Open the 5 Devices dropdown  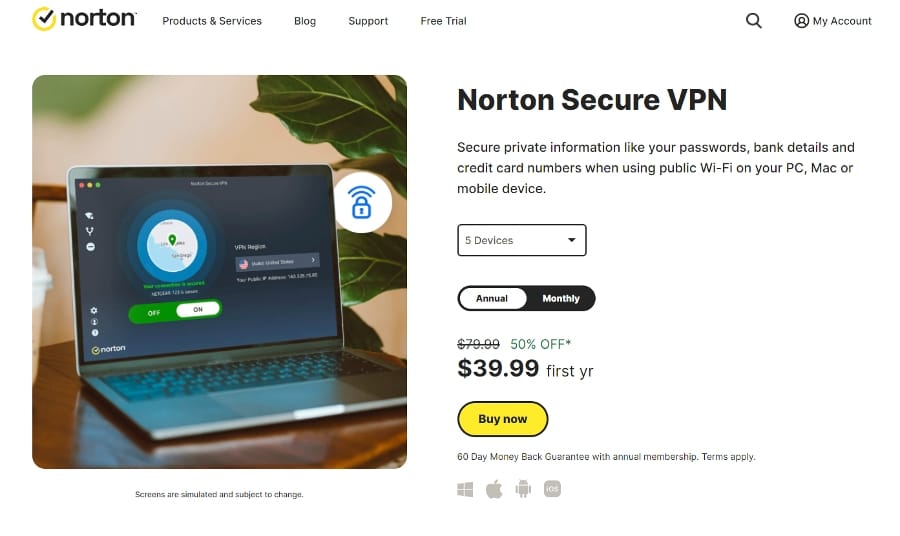[521, 240]
